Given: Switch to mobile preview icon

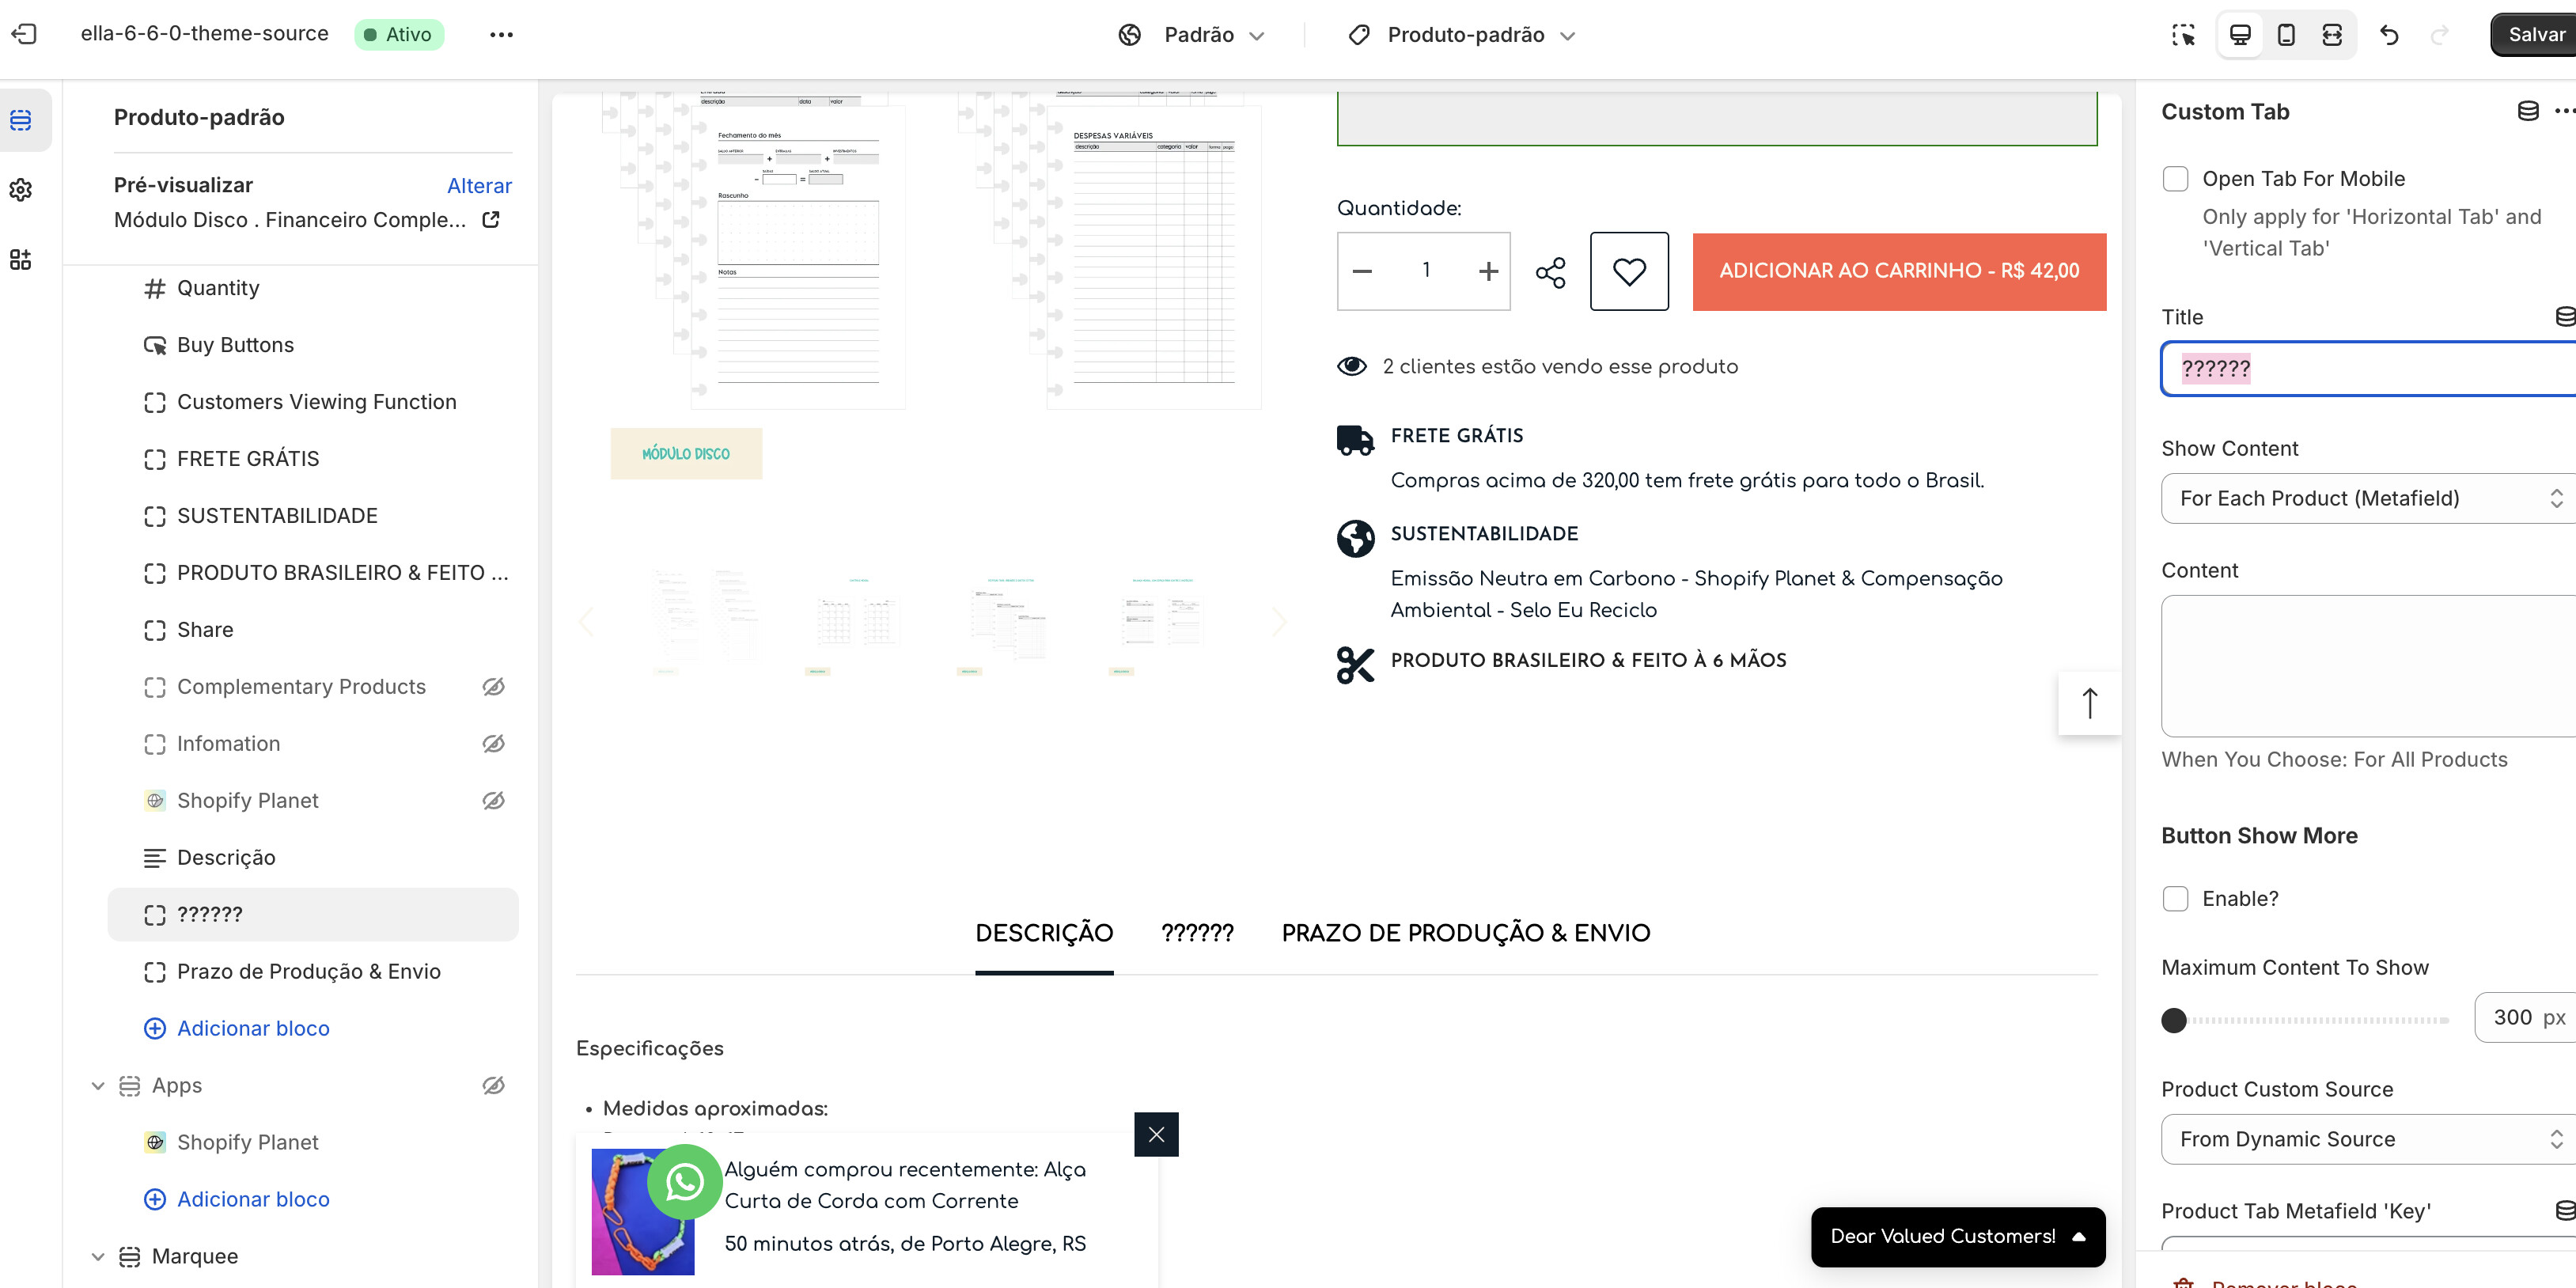Looking at the screenshot, I should (x=2286, y=35).
